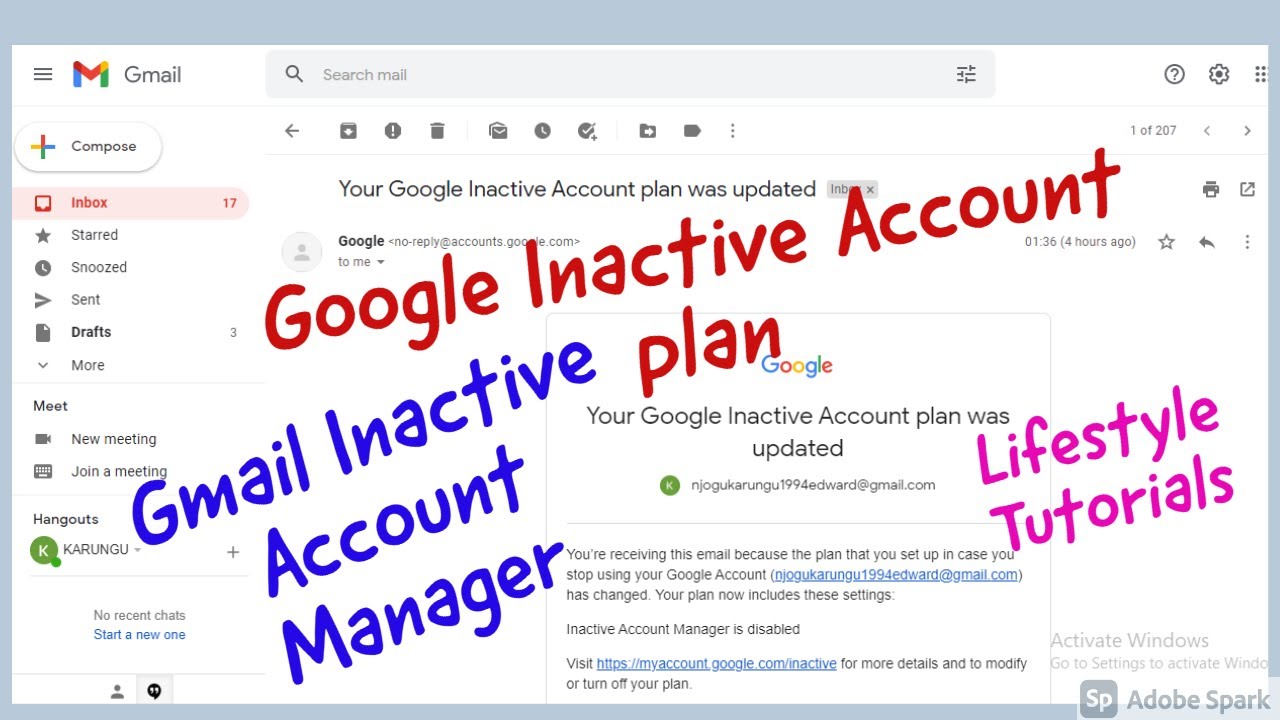Open the Starred folder
This screenshot has height=720, width=1280.
[x=130, y=235]
